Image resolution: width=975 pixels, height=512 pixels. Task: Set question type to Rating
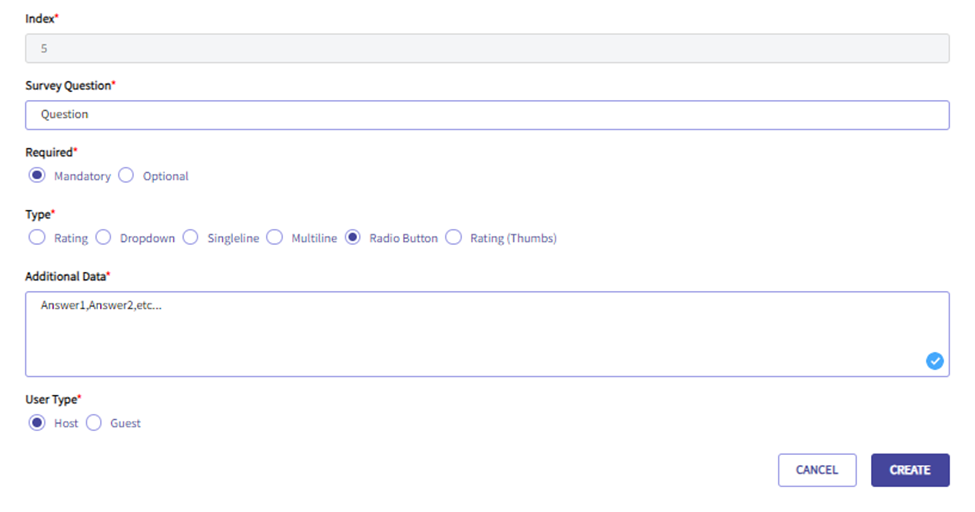coord(37,238)
